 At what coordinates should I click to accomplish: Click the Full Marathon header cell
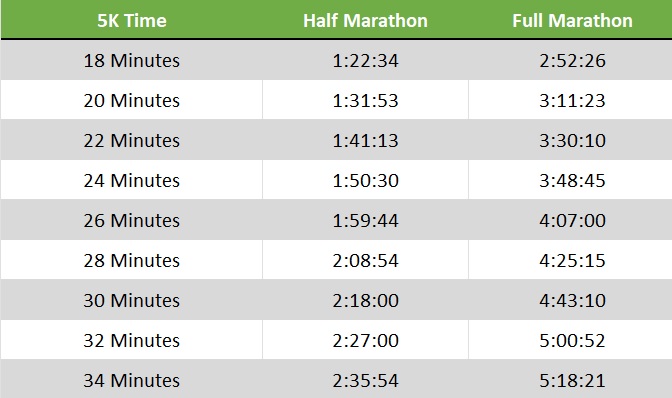pyautogui.click(x=572, y=21)
